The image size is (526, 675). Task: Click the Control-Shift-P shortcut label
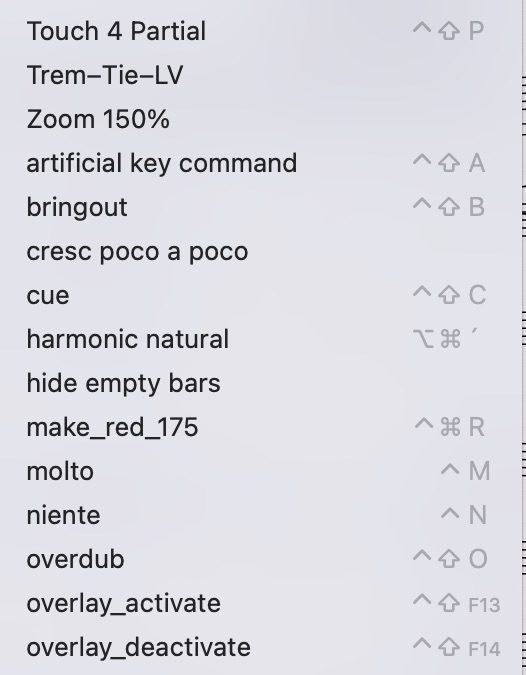coord(449,31)
